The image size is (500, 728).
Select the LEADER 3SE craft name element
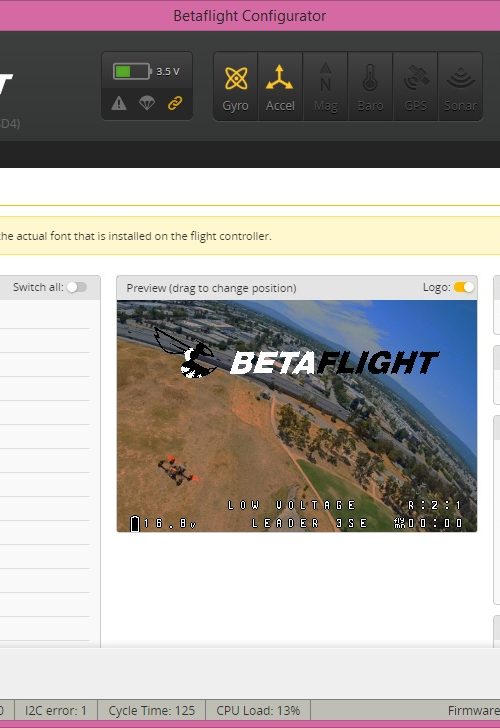[309, 523]
